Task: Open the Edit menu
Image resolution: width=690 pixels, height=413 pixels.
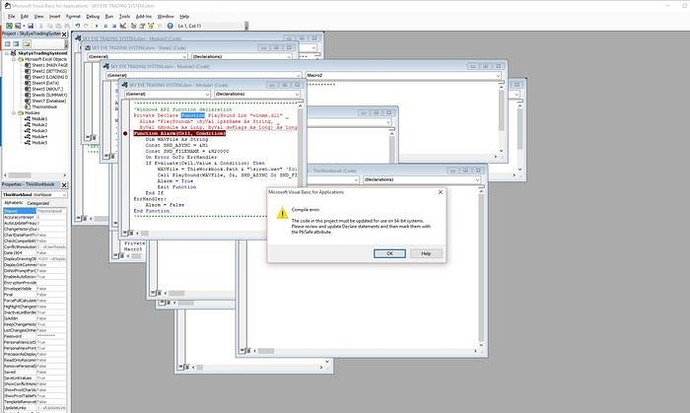Action: [25, 16]
